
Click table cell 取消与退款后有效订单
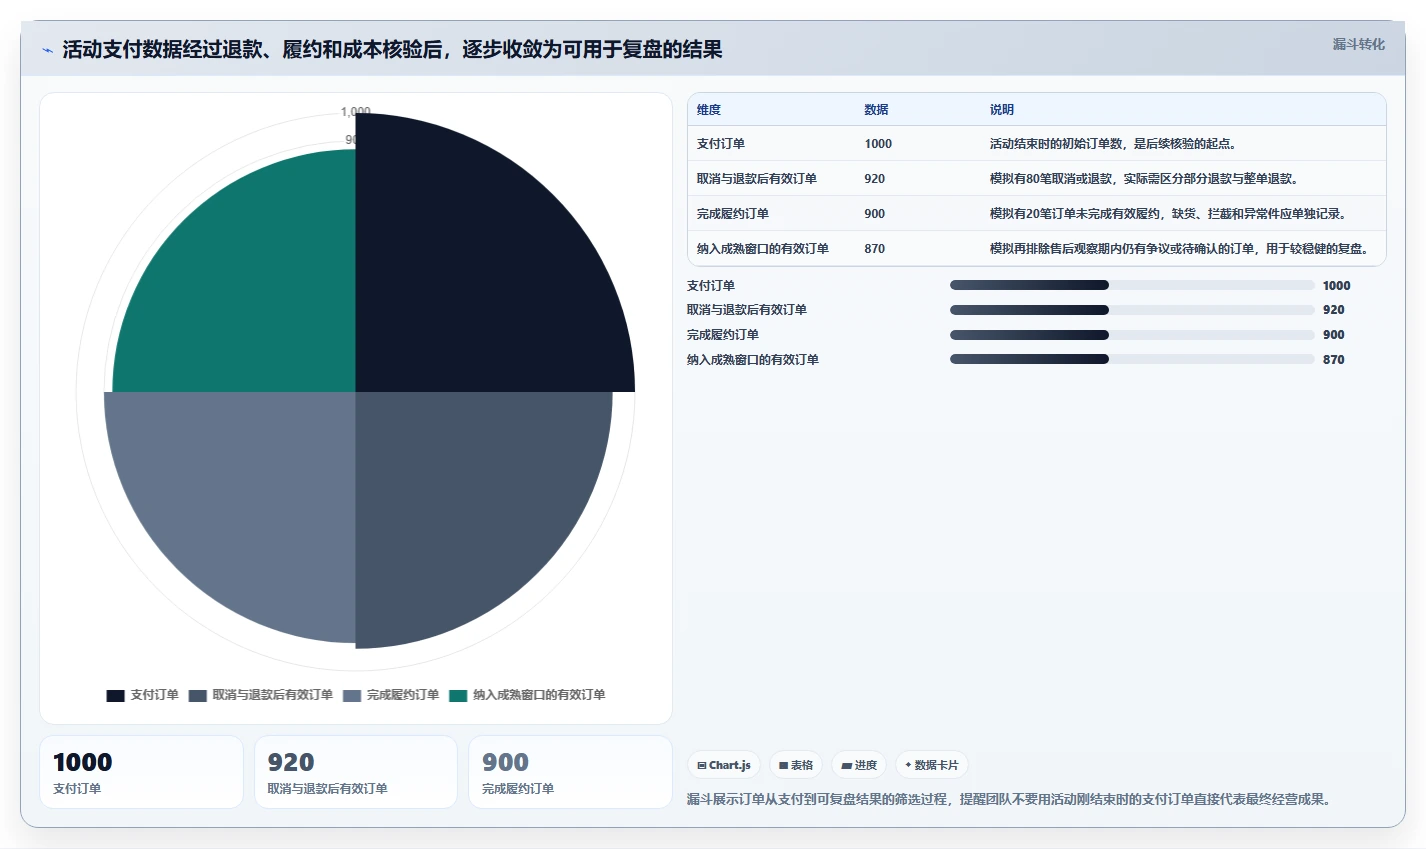(757, 179)
